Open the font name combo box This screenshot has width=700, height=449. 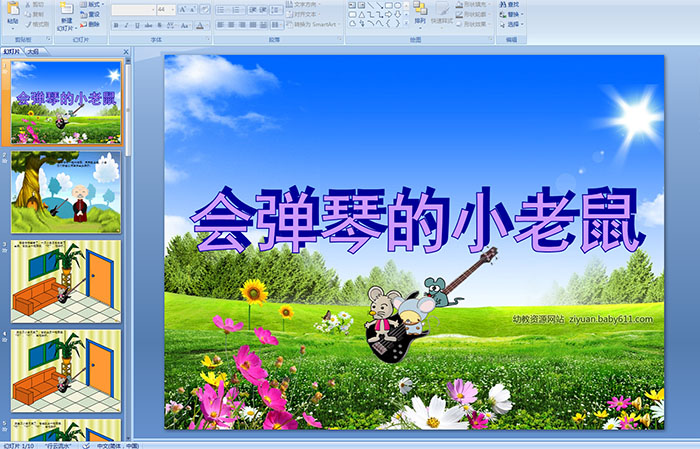[x=133, y=9]
